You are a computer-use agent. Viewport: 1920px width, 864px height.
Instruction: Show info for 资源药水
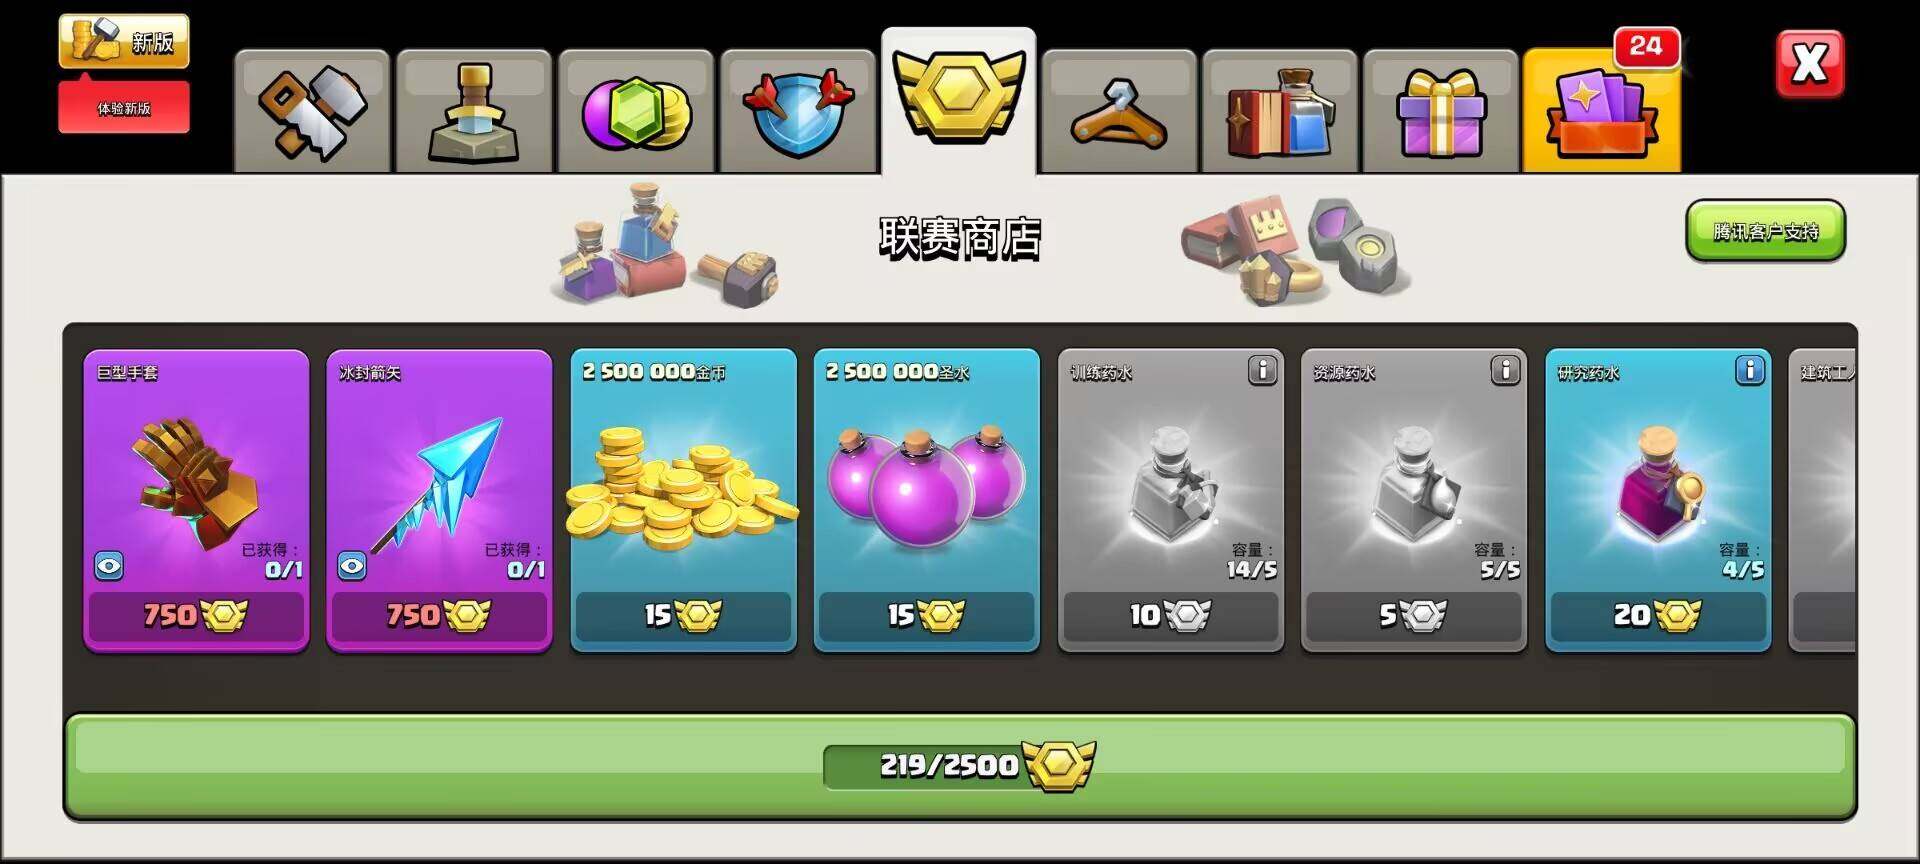click(x=1505, y=370)
